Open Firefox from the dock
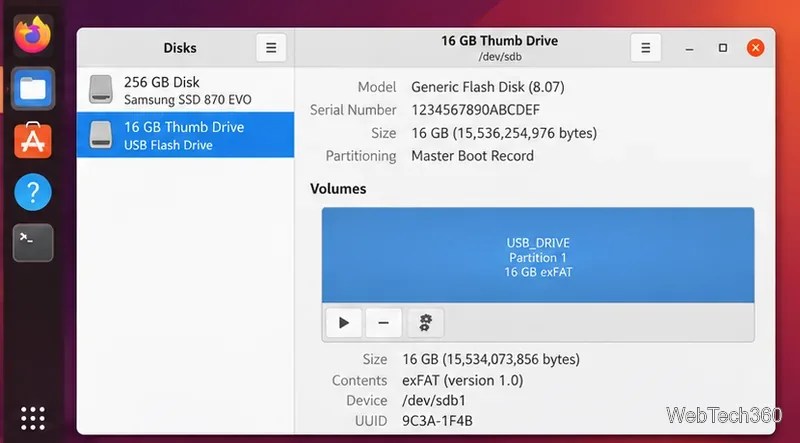Screen dimensions: 800x443 33,35
